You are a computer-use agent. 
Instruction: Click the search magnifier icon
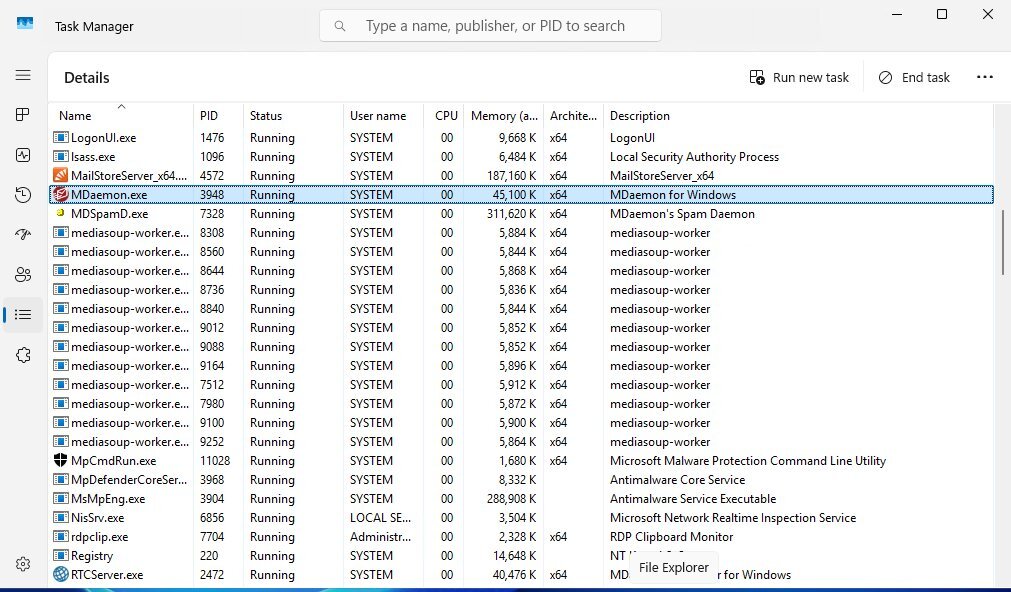coord(340,26)
